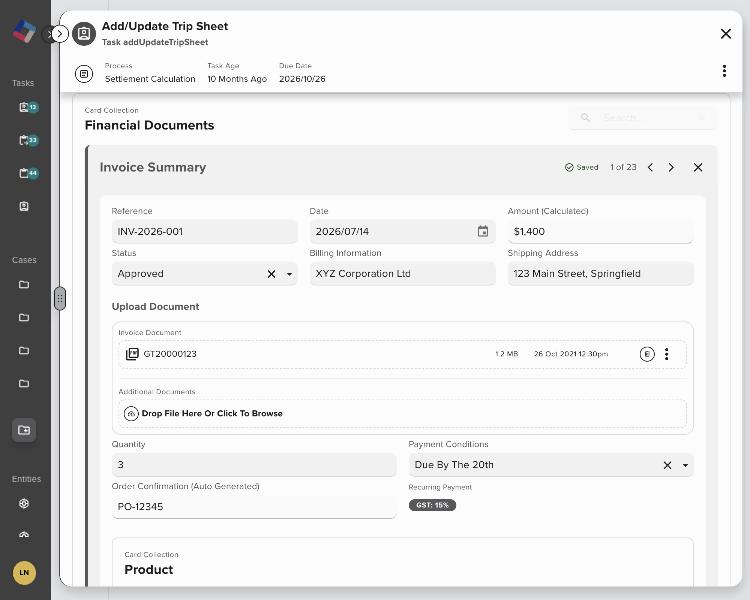This screenshot has height=600, width=750.
Task: Click the Add/Update Trip Sheet task icon
Action: pos(84,34)
